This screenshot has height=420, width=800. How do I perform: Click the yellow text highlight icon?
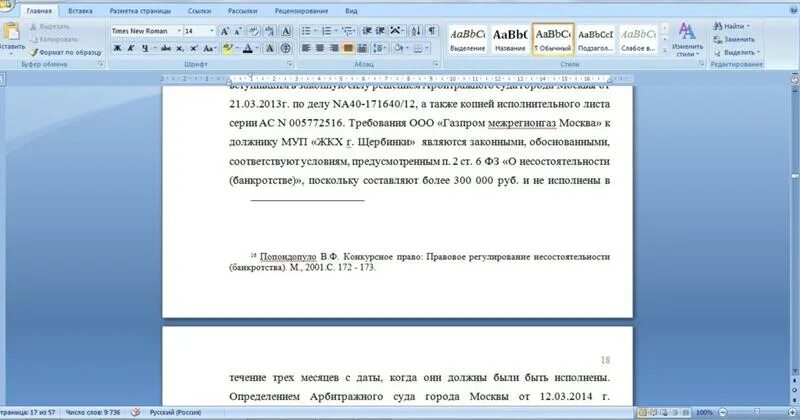(228, 48)
